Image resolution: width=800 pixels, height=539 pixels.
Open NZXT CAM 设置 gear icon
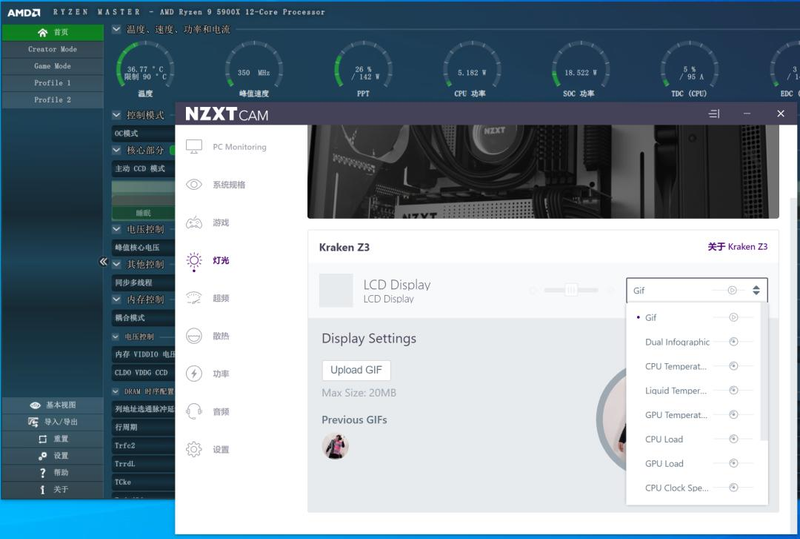point(195,449)
